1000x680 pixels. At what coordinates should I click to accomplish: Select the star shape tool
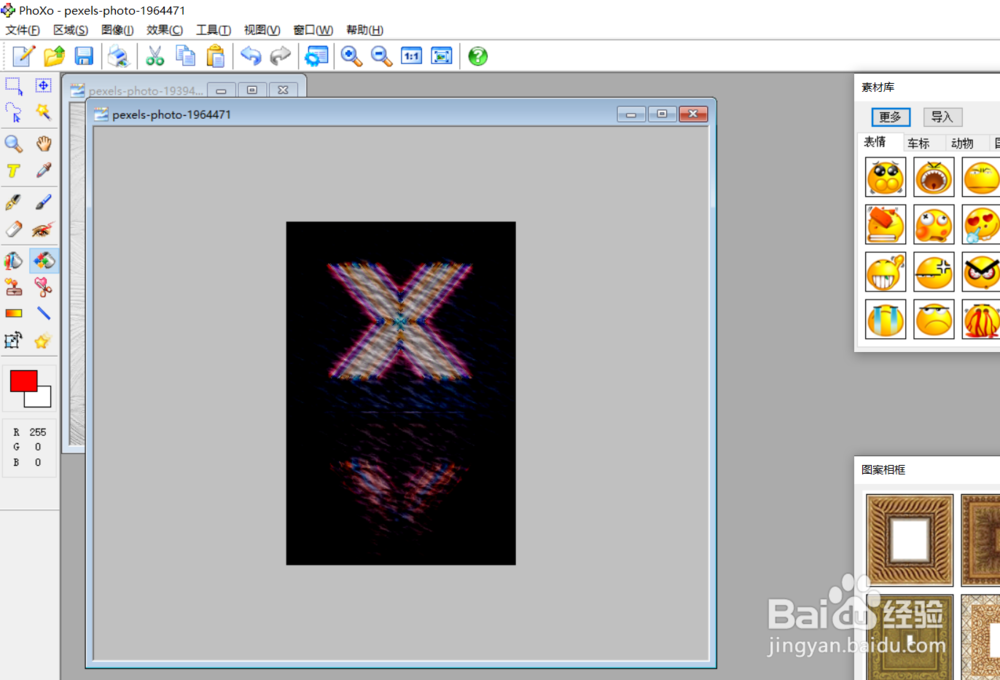43,341
